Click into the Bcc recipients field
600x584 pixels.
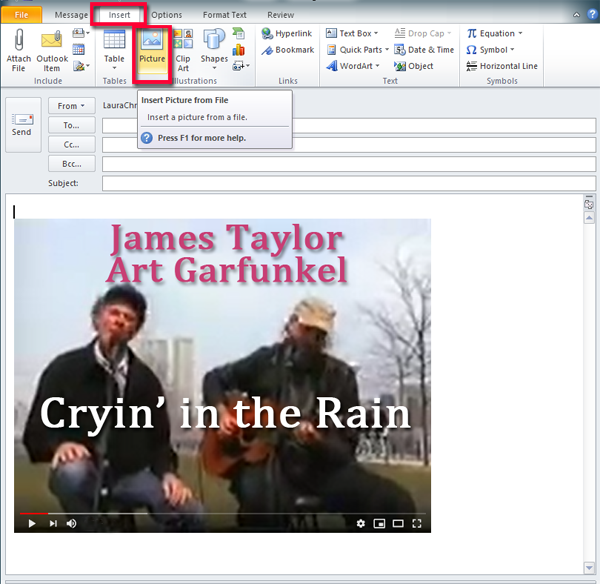[x=349, y=164]
